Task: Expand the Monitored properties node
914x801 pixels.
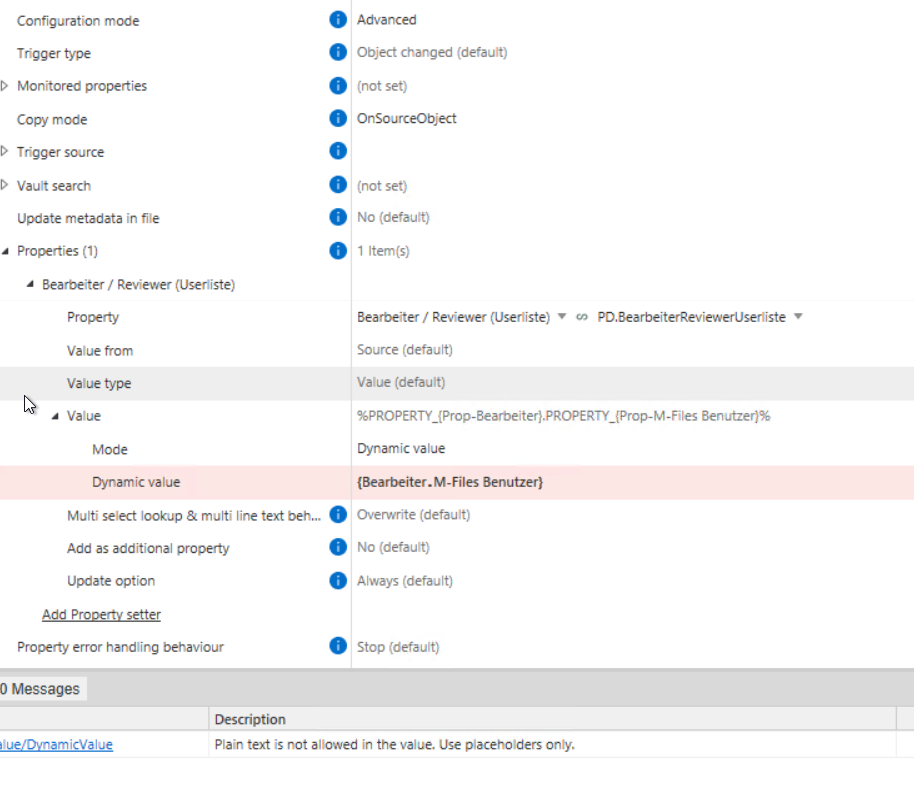Action: (x=5, y=86)
